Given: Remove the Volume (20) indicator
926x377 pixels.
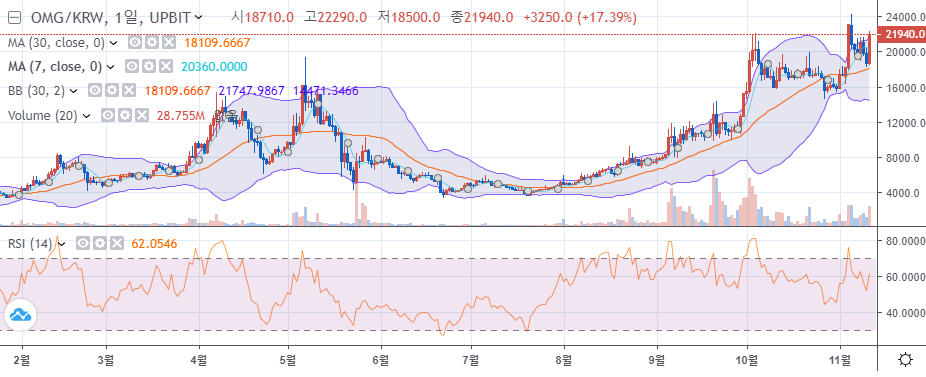Looking at the screenshot, I should click(x=141, y=116).
